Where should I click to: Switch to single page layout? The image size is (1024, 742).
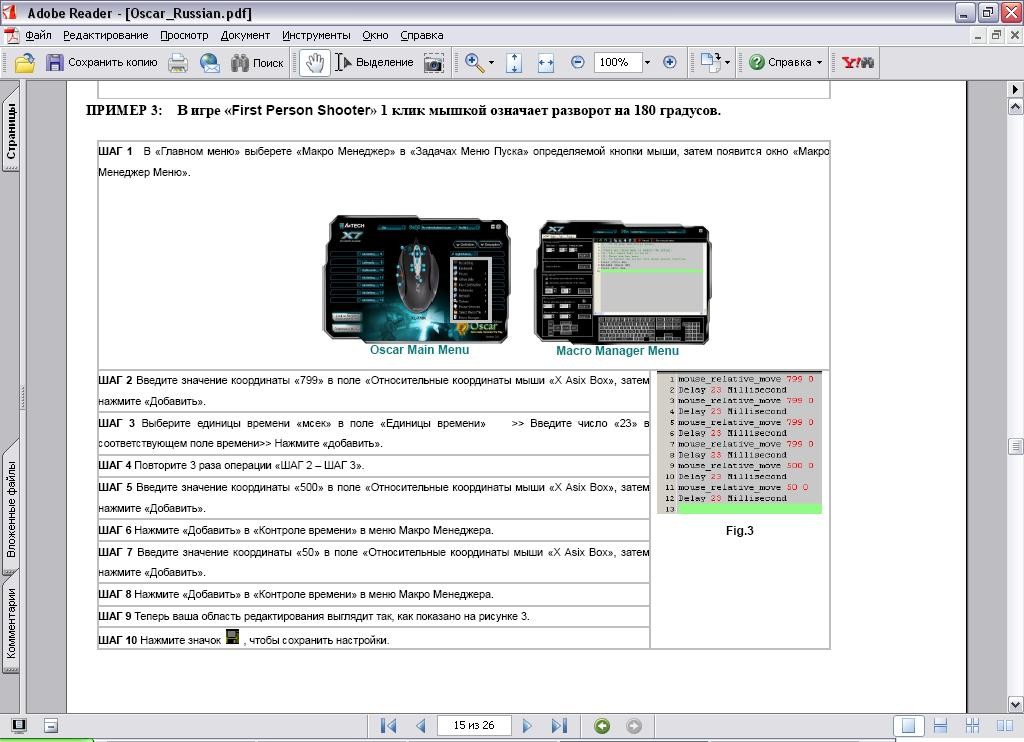[908, 726]
